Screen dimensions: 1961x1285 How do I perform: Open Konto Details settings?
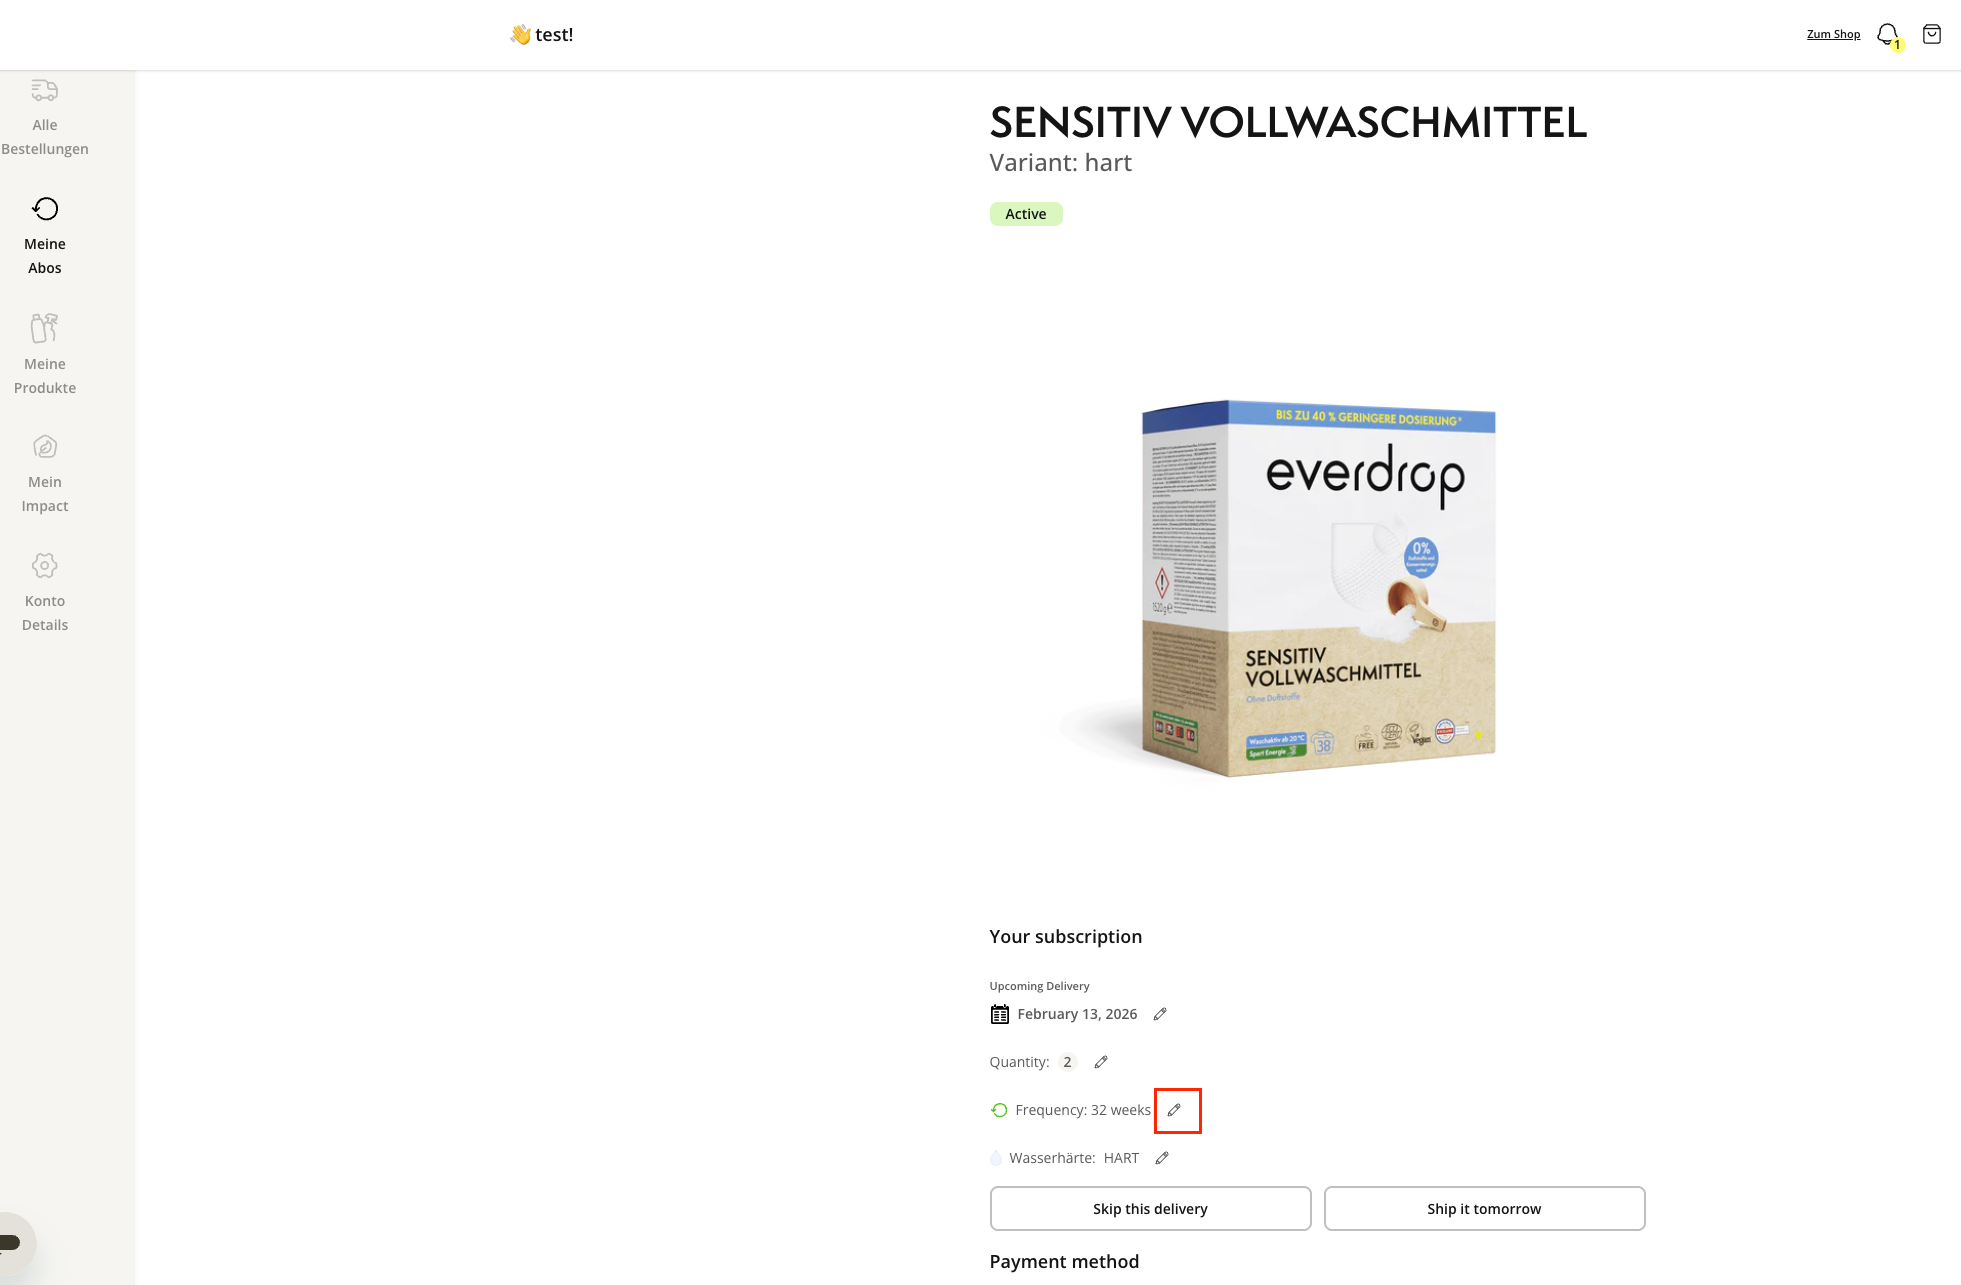tap(45, 593)
